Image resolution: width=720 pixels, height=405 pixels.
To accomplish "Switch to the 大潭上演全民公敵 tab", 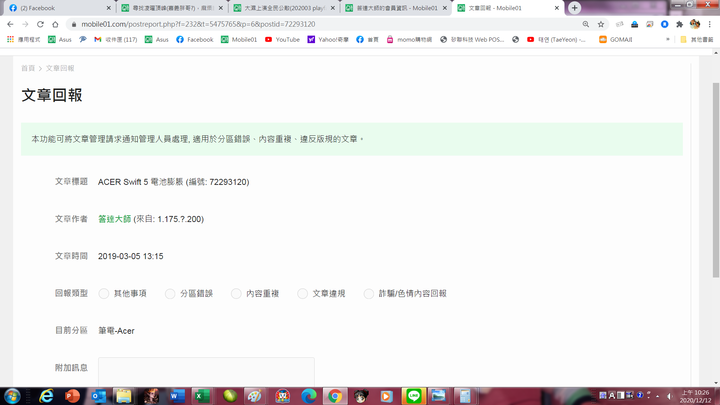I will point(282,8).
